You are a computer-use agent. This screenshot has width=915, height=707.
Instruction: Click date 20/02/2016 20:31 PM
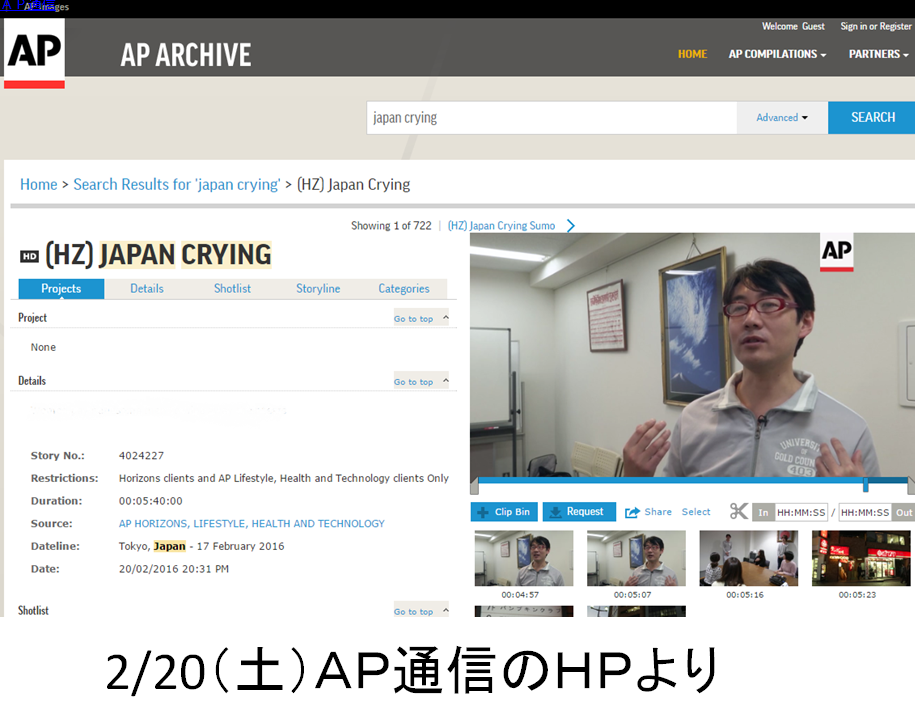[174, 569]
